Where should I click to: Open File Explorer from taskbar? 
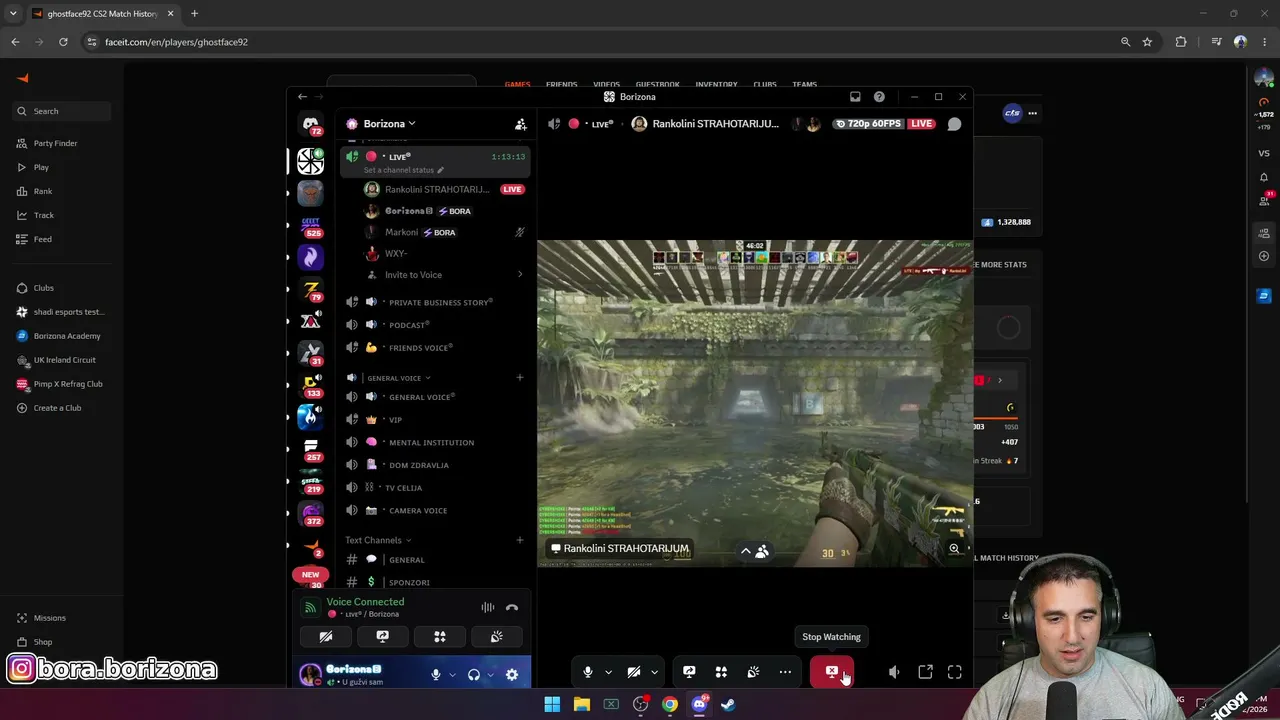[x=581, y=704]
